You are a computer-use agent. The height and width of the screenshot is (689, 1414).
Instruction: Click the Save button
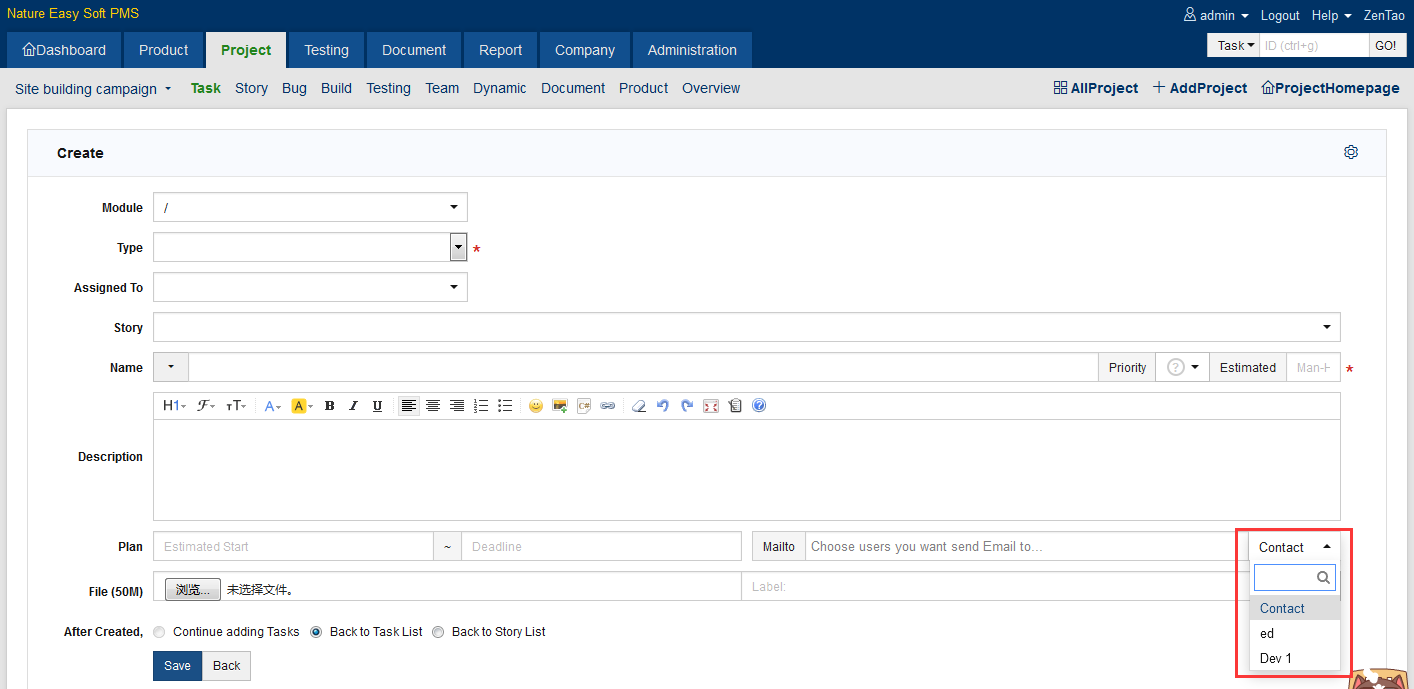pyautogui.click(x=177, y=666)
